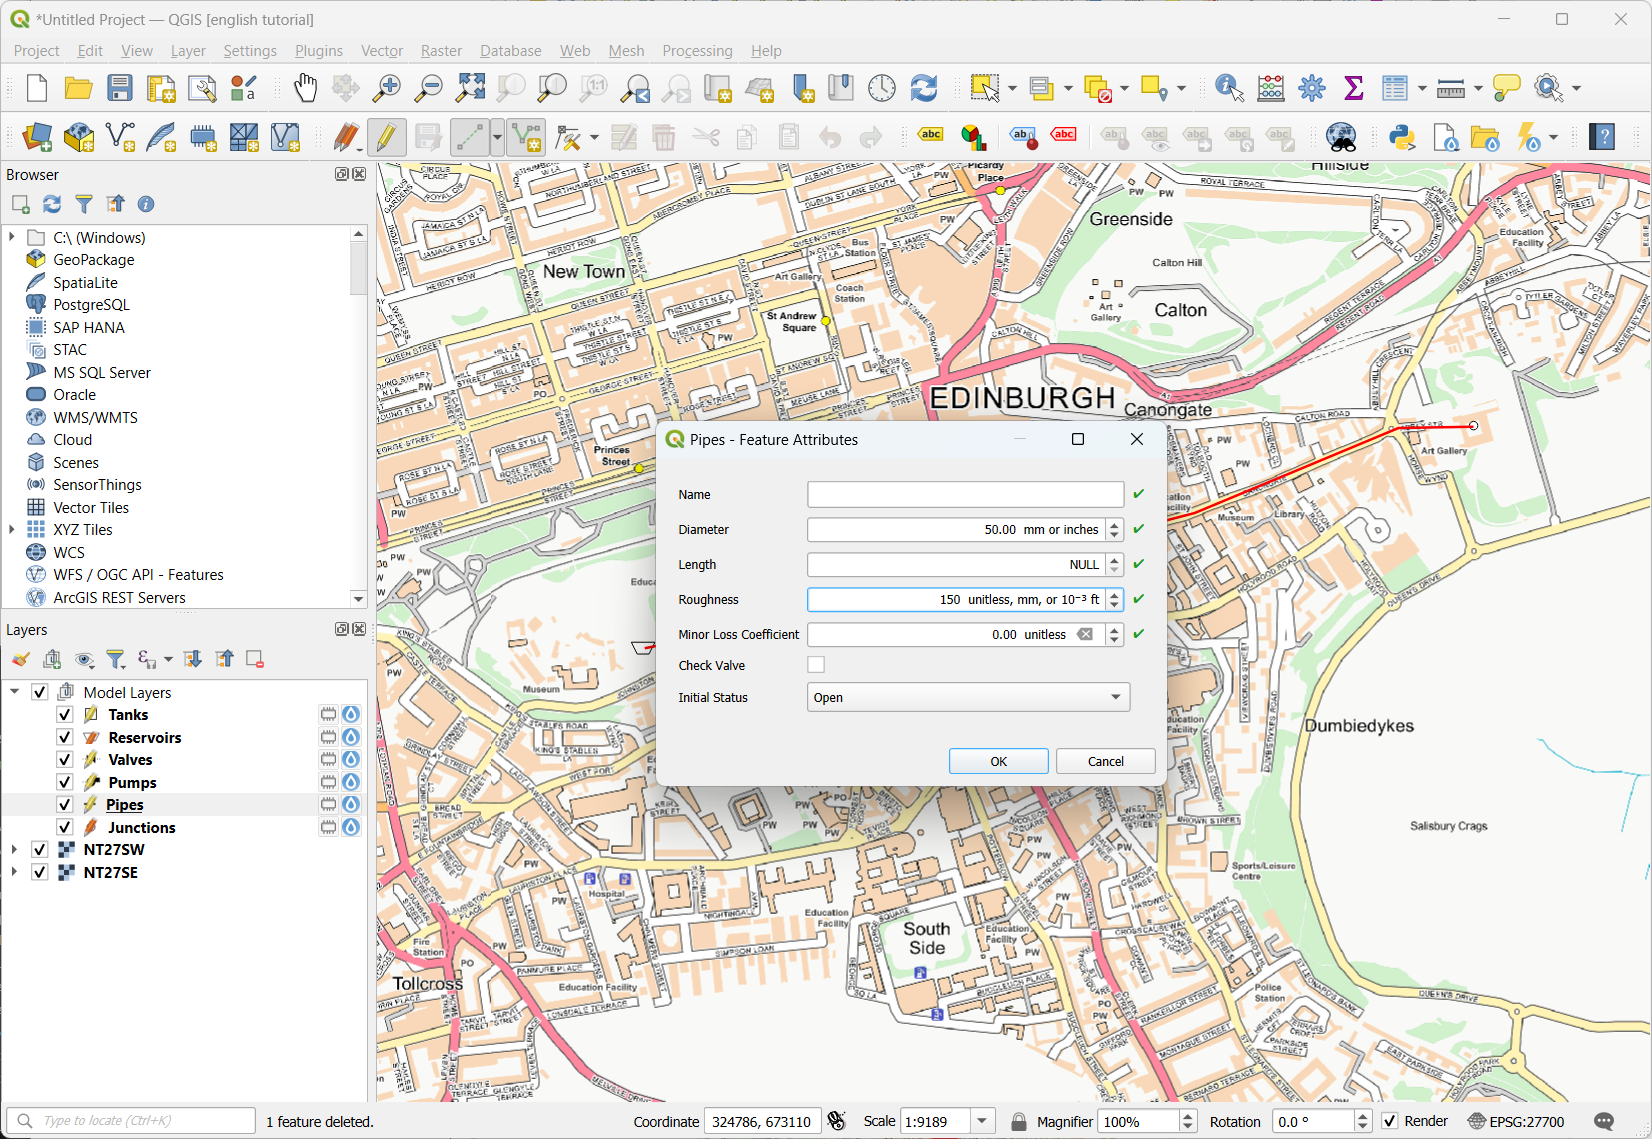Click the Pan Map hand tool
Screen dimensions: 1652x1139
305,88
